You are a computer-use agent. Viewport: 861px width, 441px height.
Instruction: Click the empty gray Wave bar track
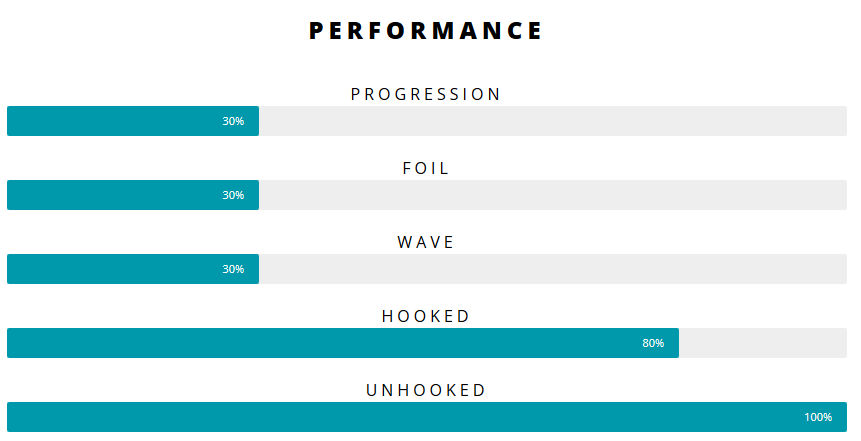tap(552, 269)
